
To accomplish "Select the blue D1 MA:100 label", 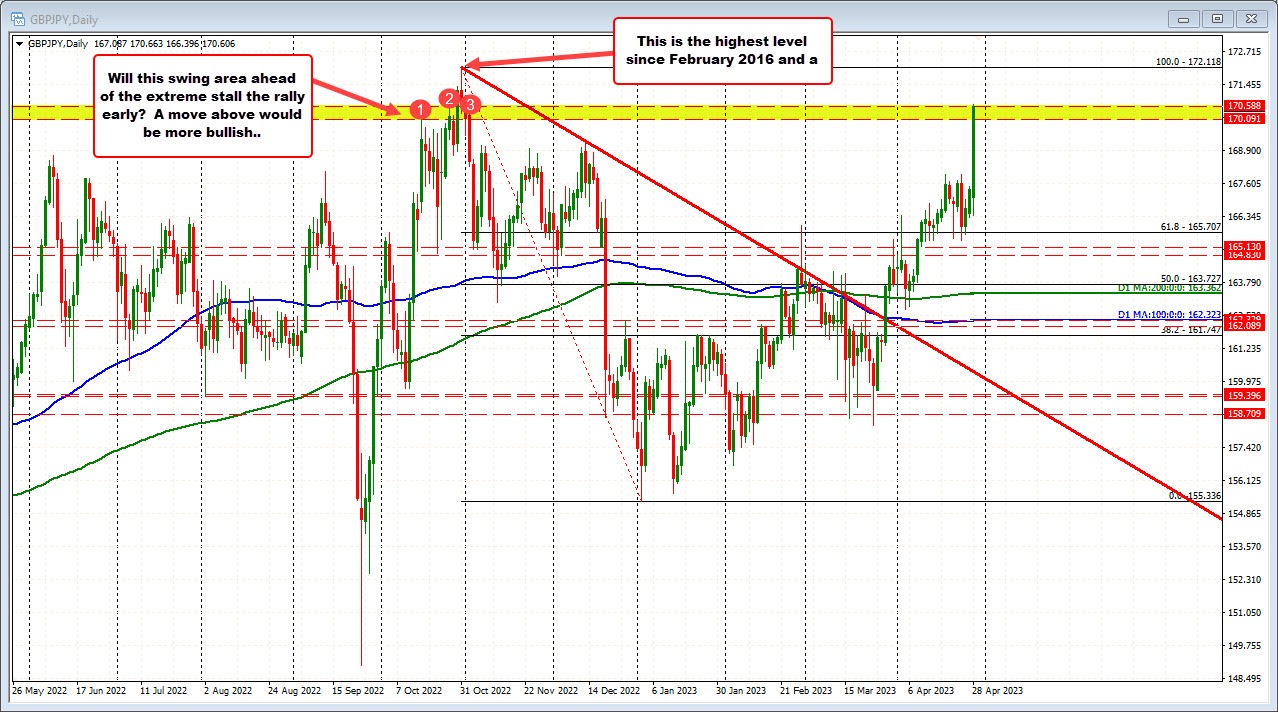I will pos(1169,315).
